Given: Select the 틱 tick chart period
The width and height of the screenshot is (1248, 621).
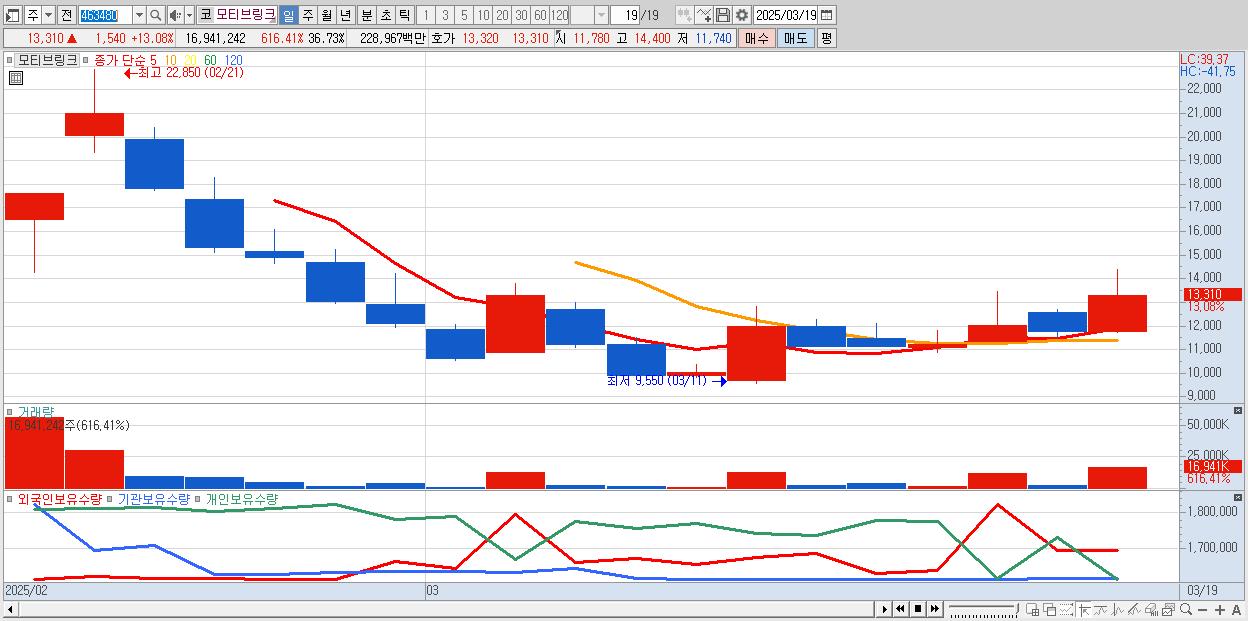Looking at the screenshot, I should click(x=404, y=15).
